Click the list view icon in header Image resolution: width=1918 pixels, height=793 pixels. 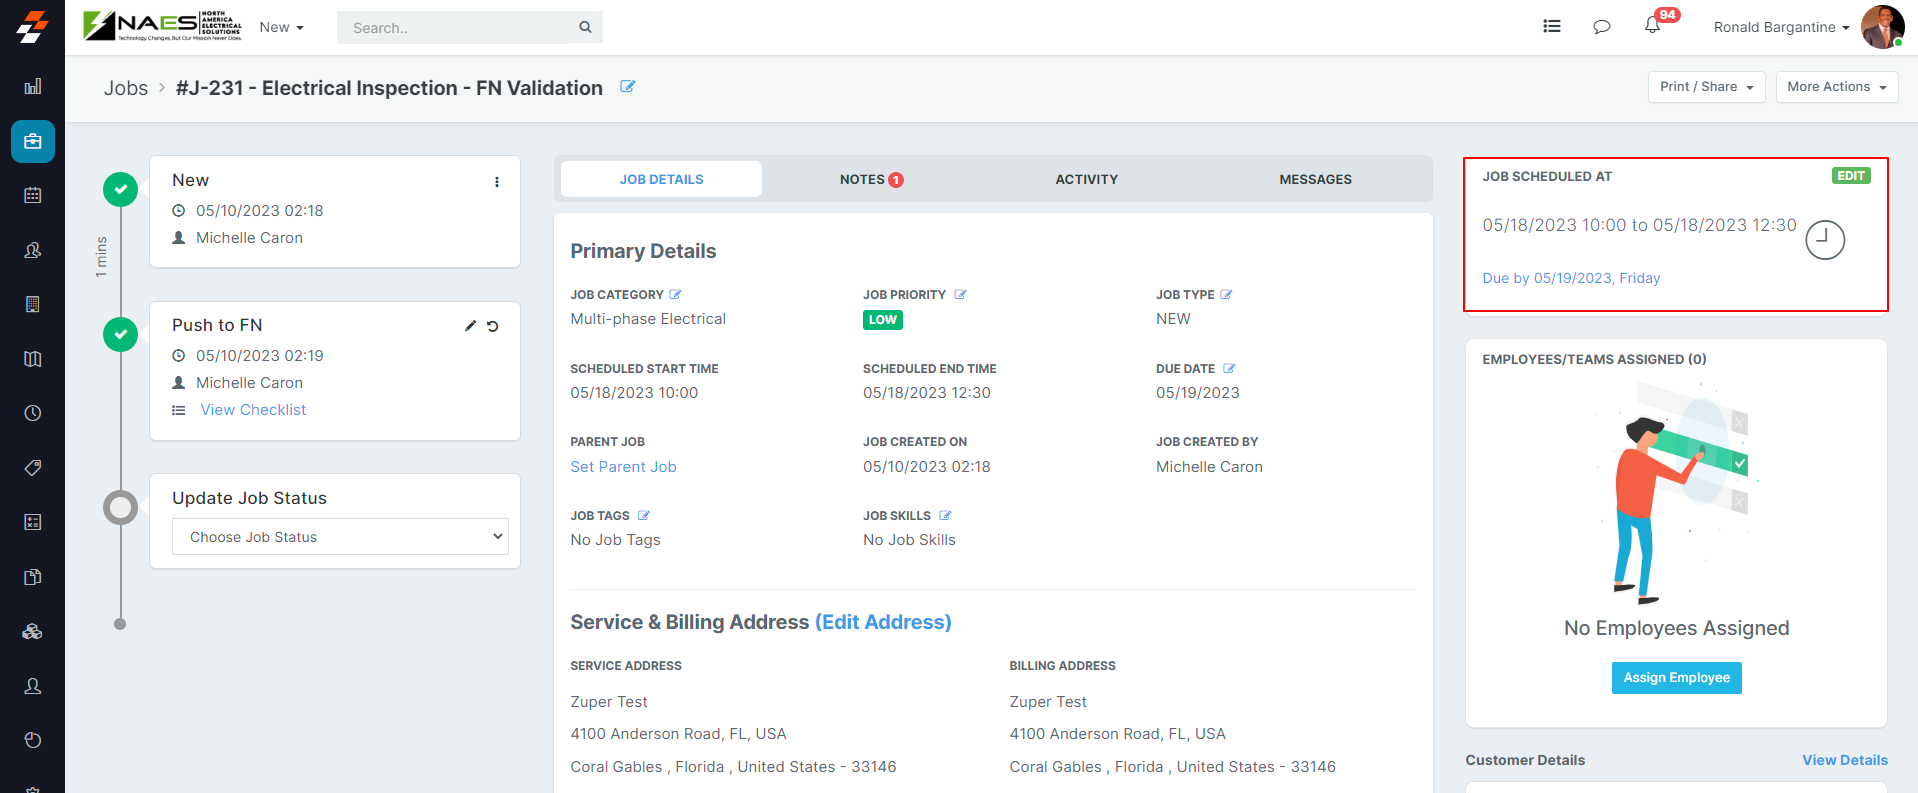pyautogui.click(x=1551, y=27)
